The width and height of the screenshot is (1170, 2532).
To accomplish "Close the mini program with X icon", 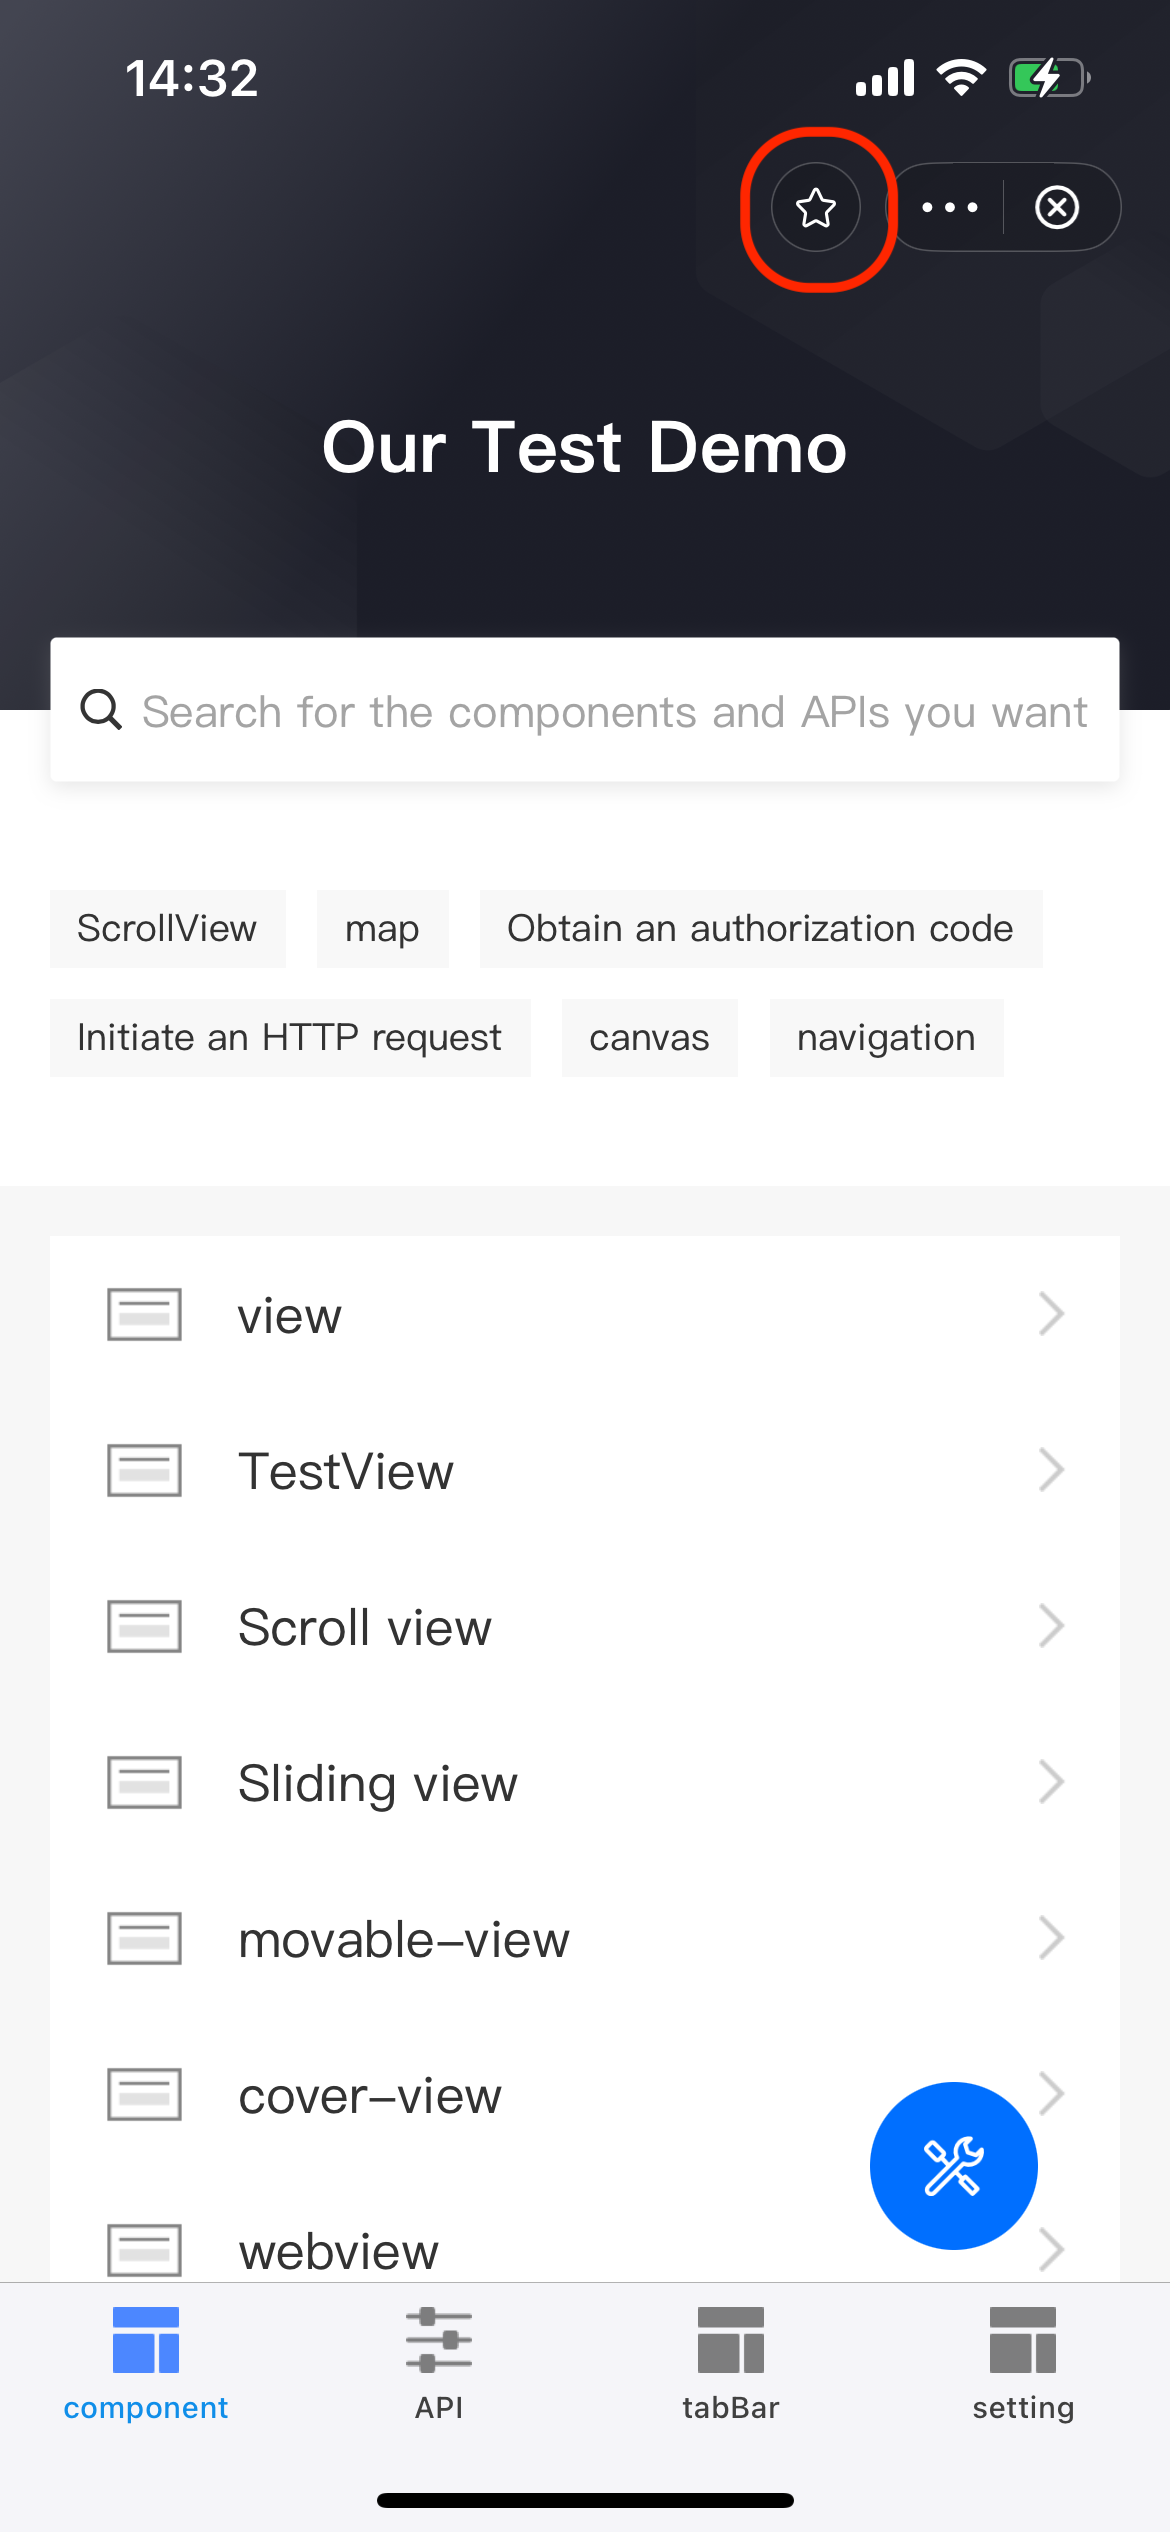I will (1057, 208).
